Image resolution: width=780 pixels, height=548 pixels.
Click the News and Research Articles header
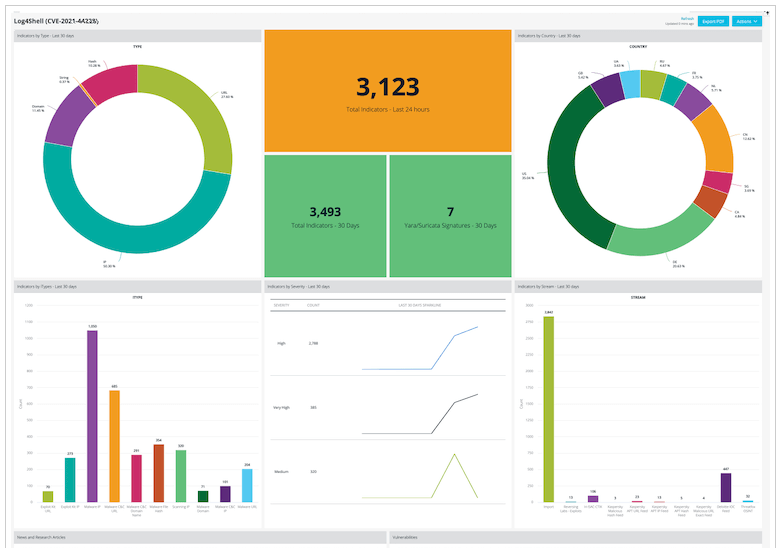200,537
